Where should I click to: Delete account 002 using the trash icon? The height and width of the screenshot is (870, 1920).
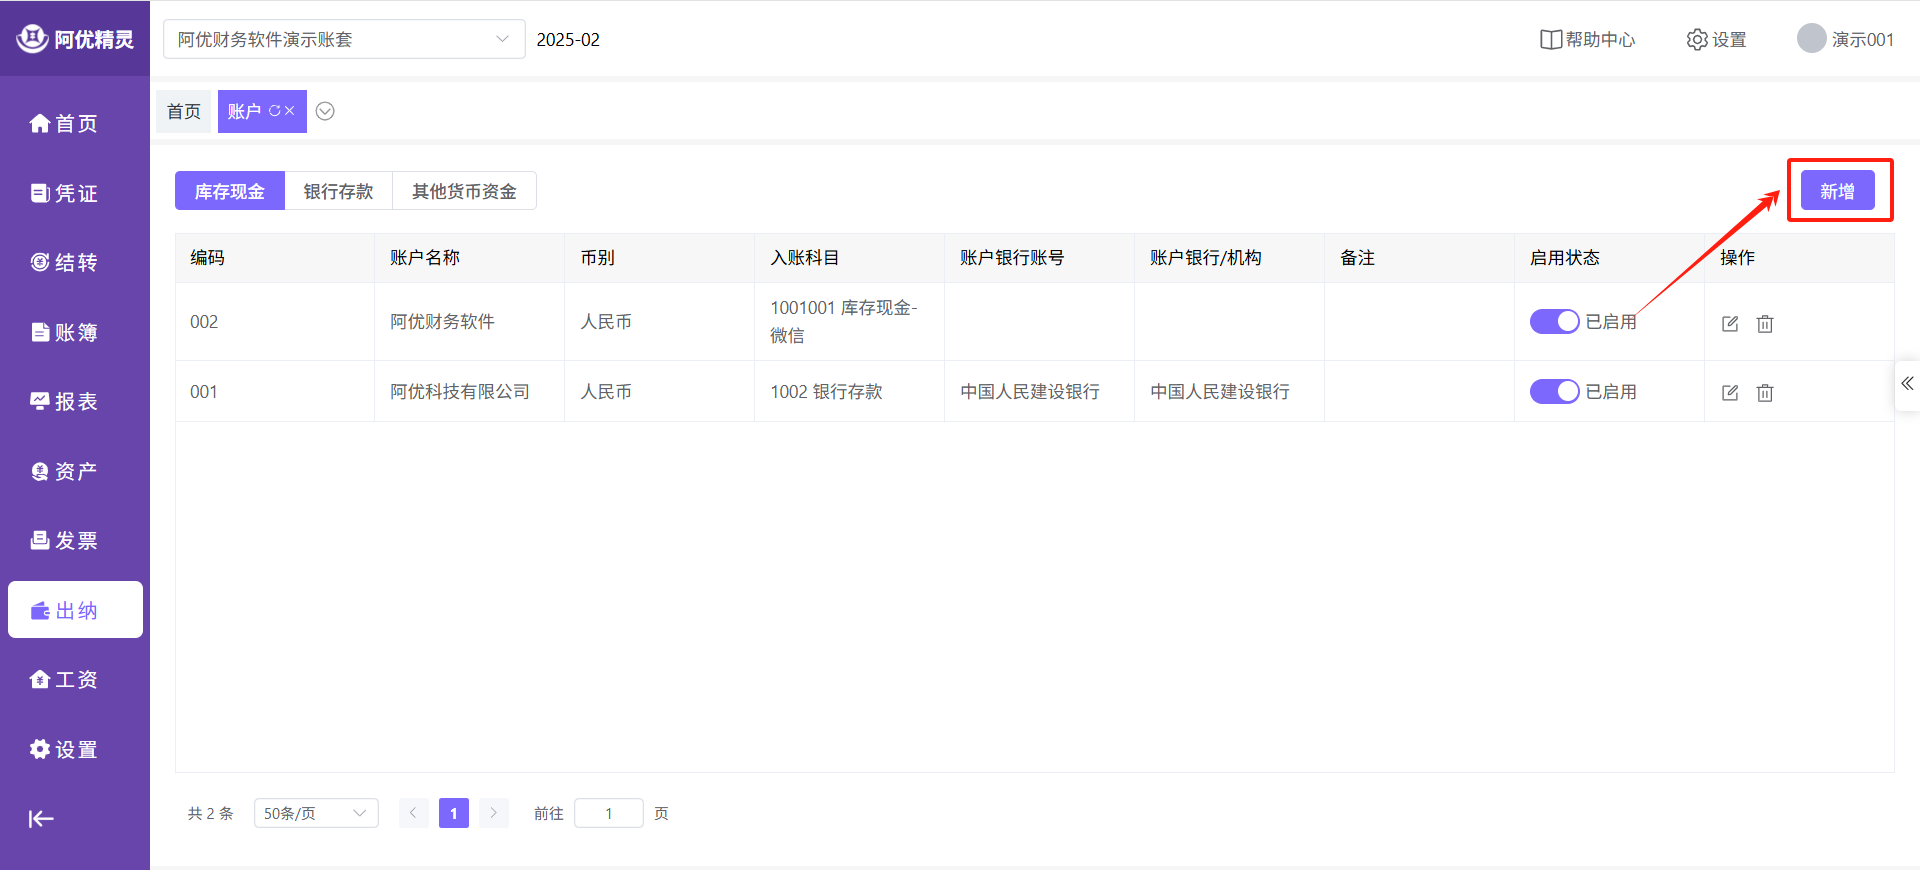[1765, 323]
